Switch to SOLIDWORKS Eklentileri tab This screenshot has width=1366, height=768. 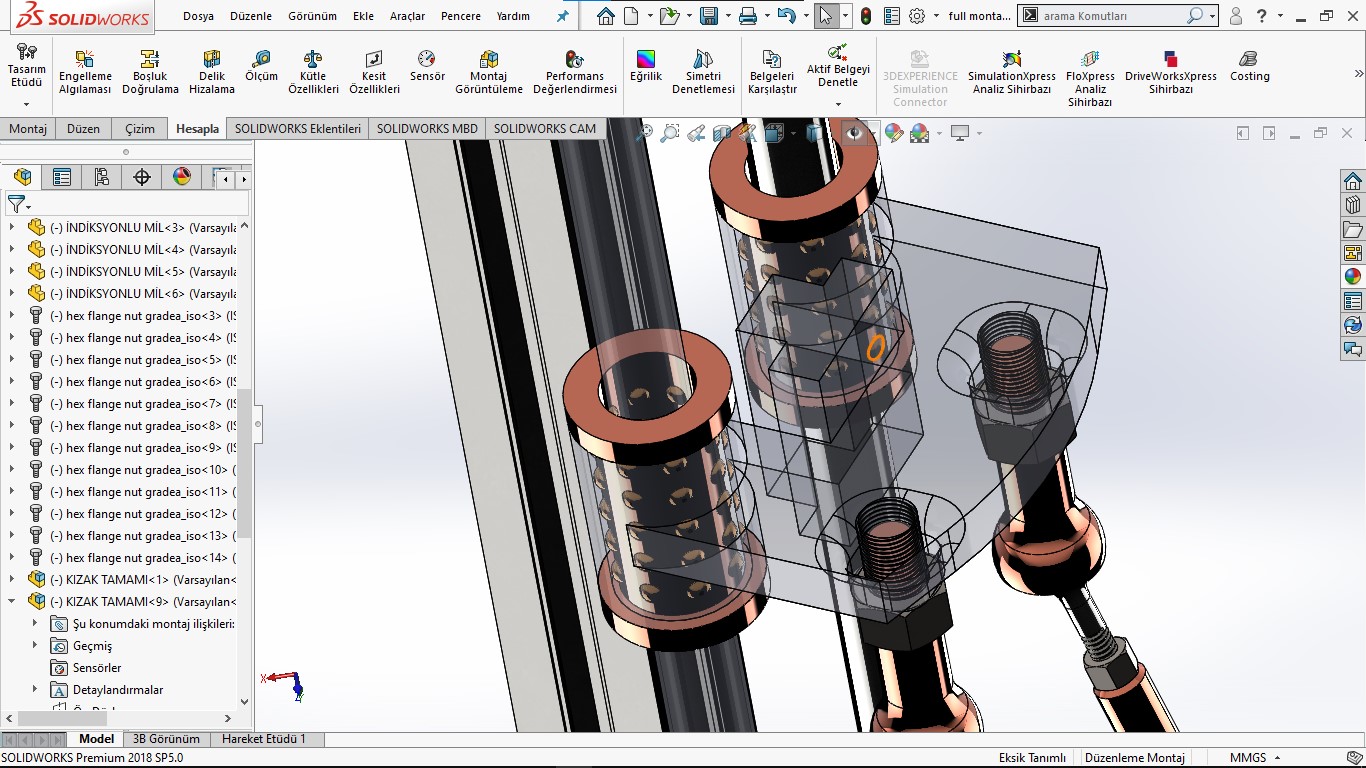297,129
